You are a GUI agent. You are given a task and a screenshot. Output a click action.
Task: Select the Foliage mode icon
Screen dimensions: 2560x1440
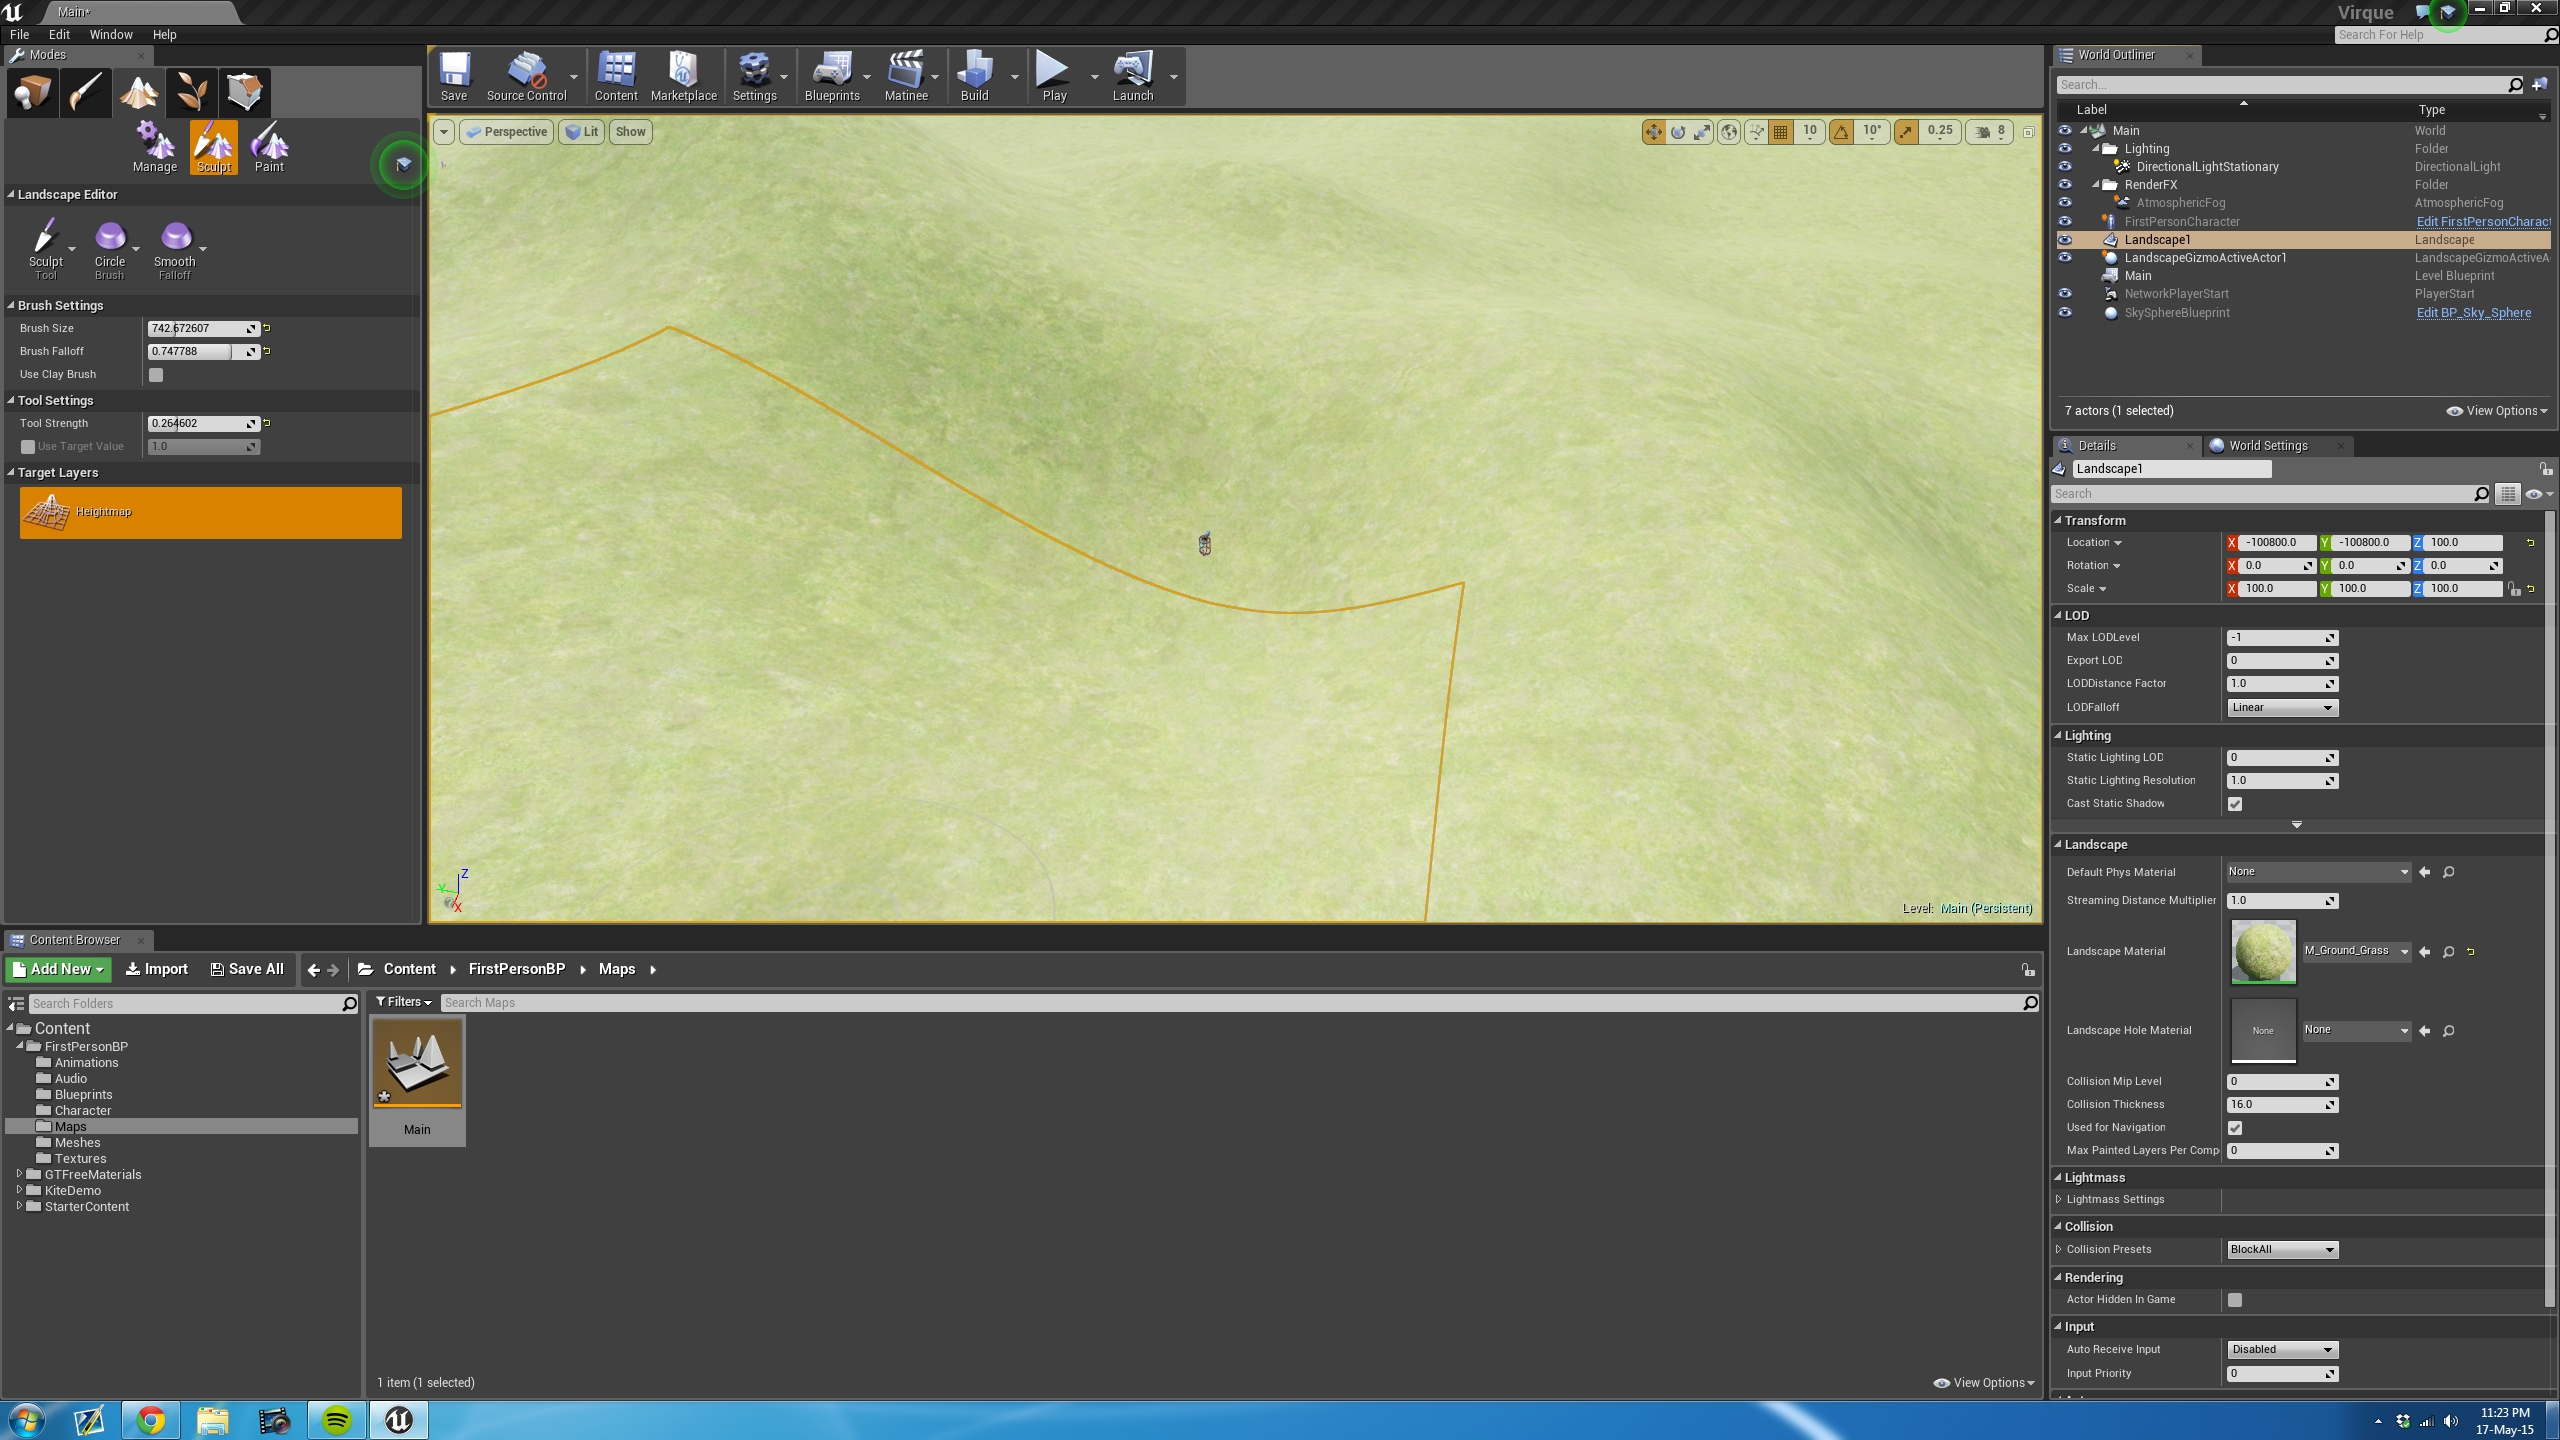pyautogui.click(x=191, y=92)
